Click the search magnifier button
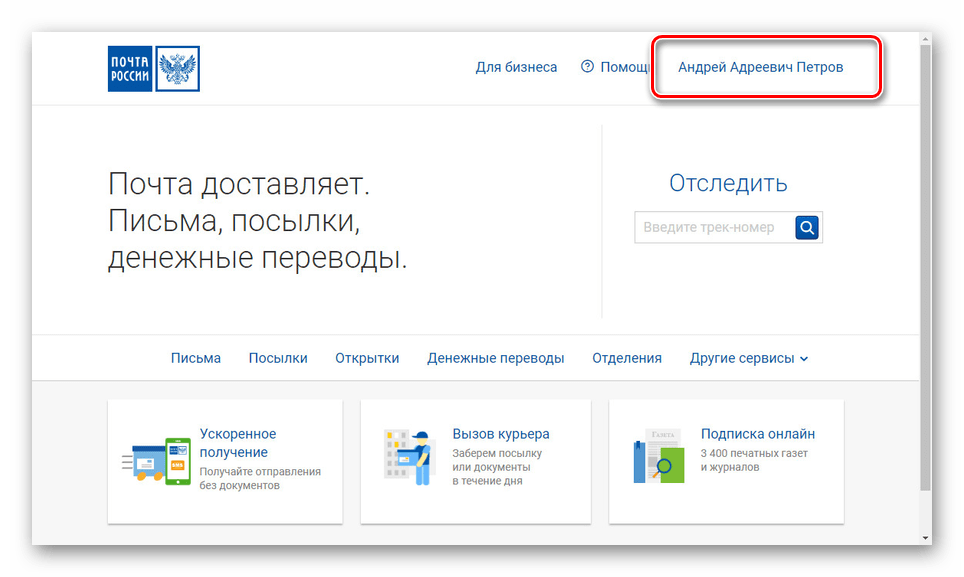 coord(806,227)
